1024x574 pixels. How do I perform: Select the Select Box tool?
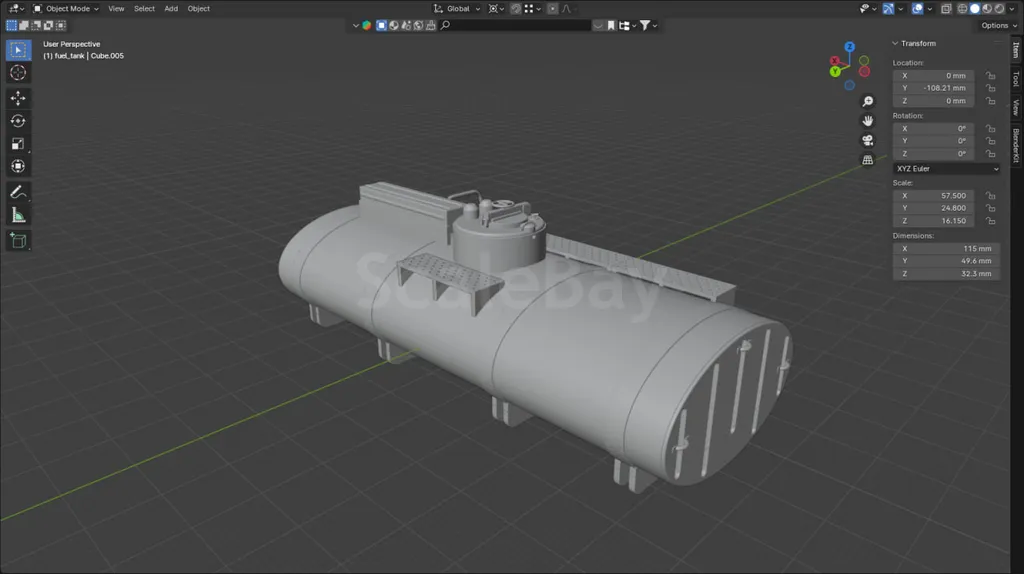coord(18,50)
